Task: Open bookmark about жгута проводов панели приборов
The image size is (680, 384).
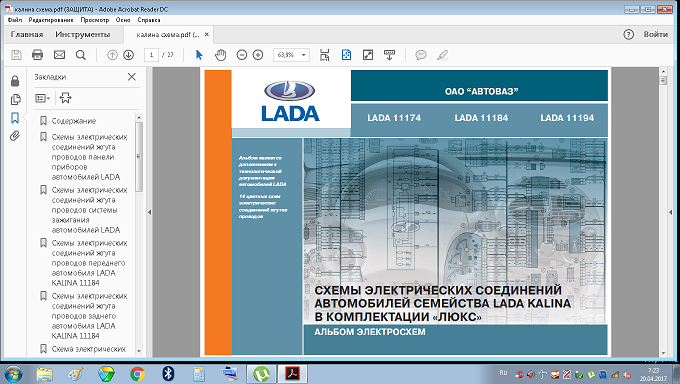Action: click(x=89, y=157)
